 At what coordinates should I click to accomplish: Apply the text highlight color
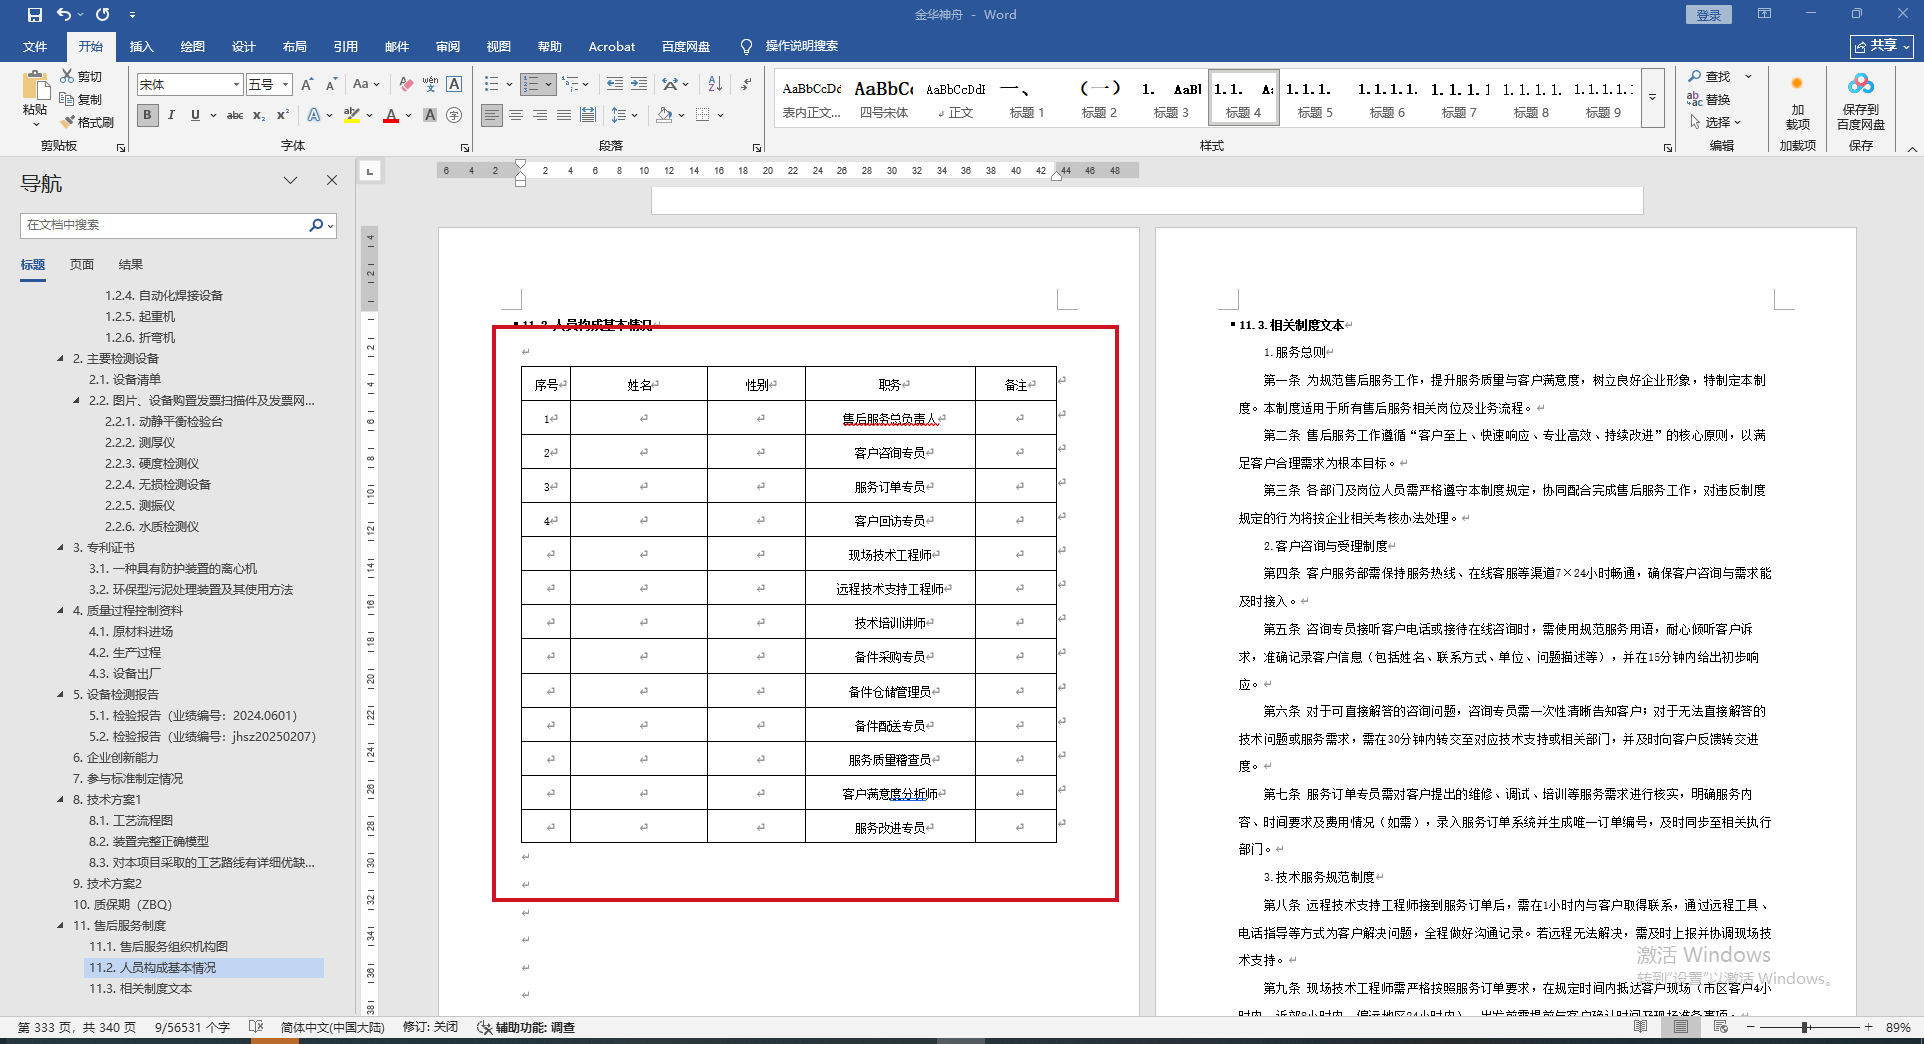(351, 115)
